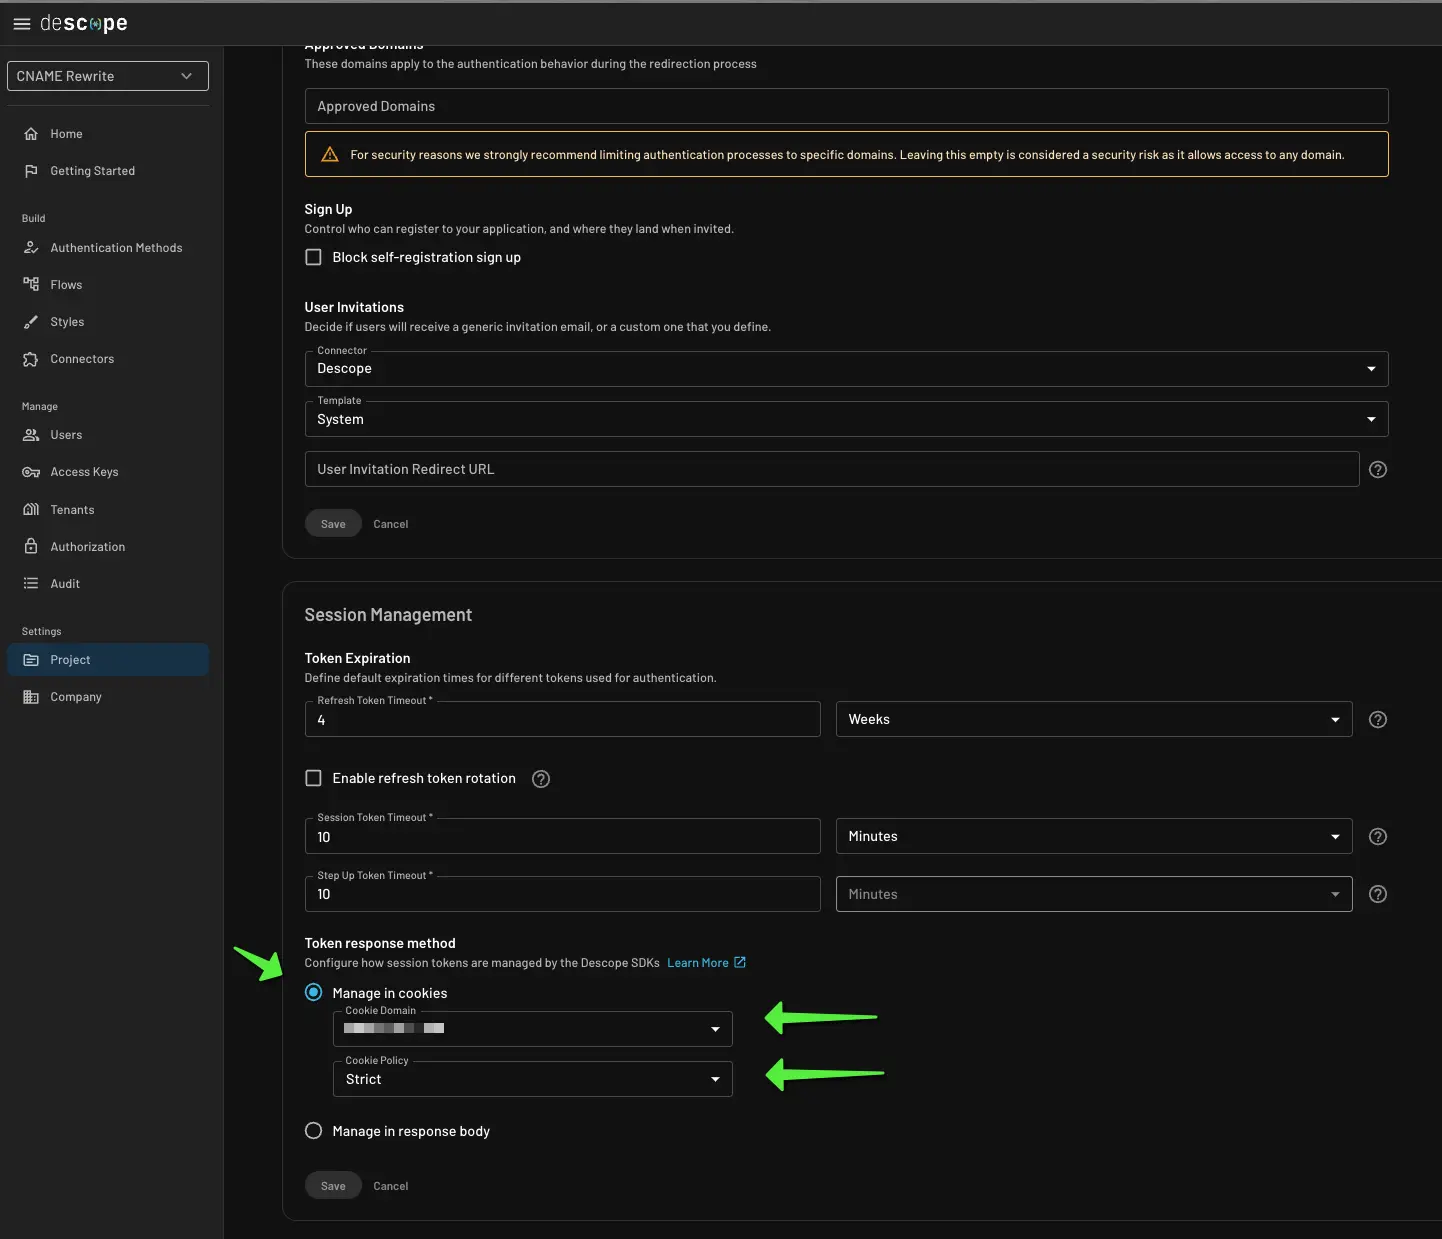Click the Home house icon
Screen dimensions: 1442x1239
pos(31,134)
